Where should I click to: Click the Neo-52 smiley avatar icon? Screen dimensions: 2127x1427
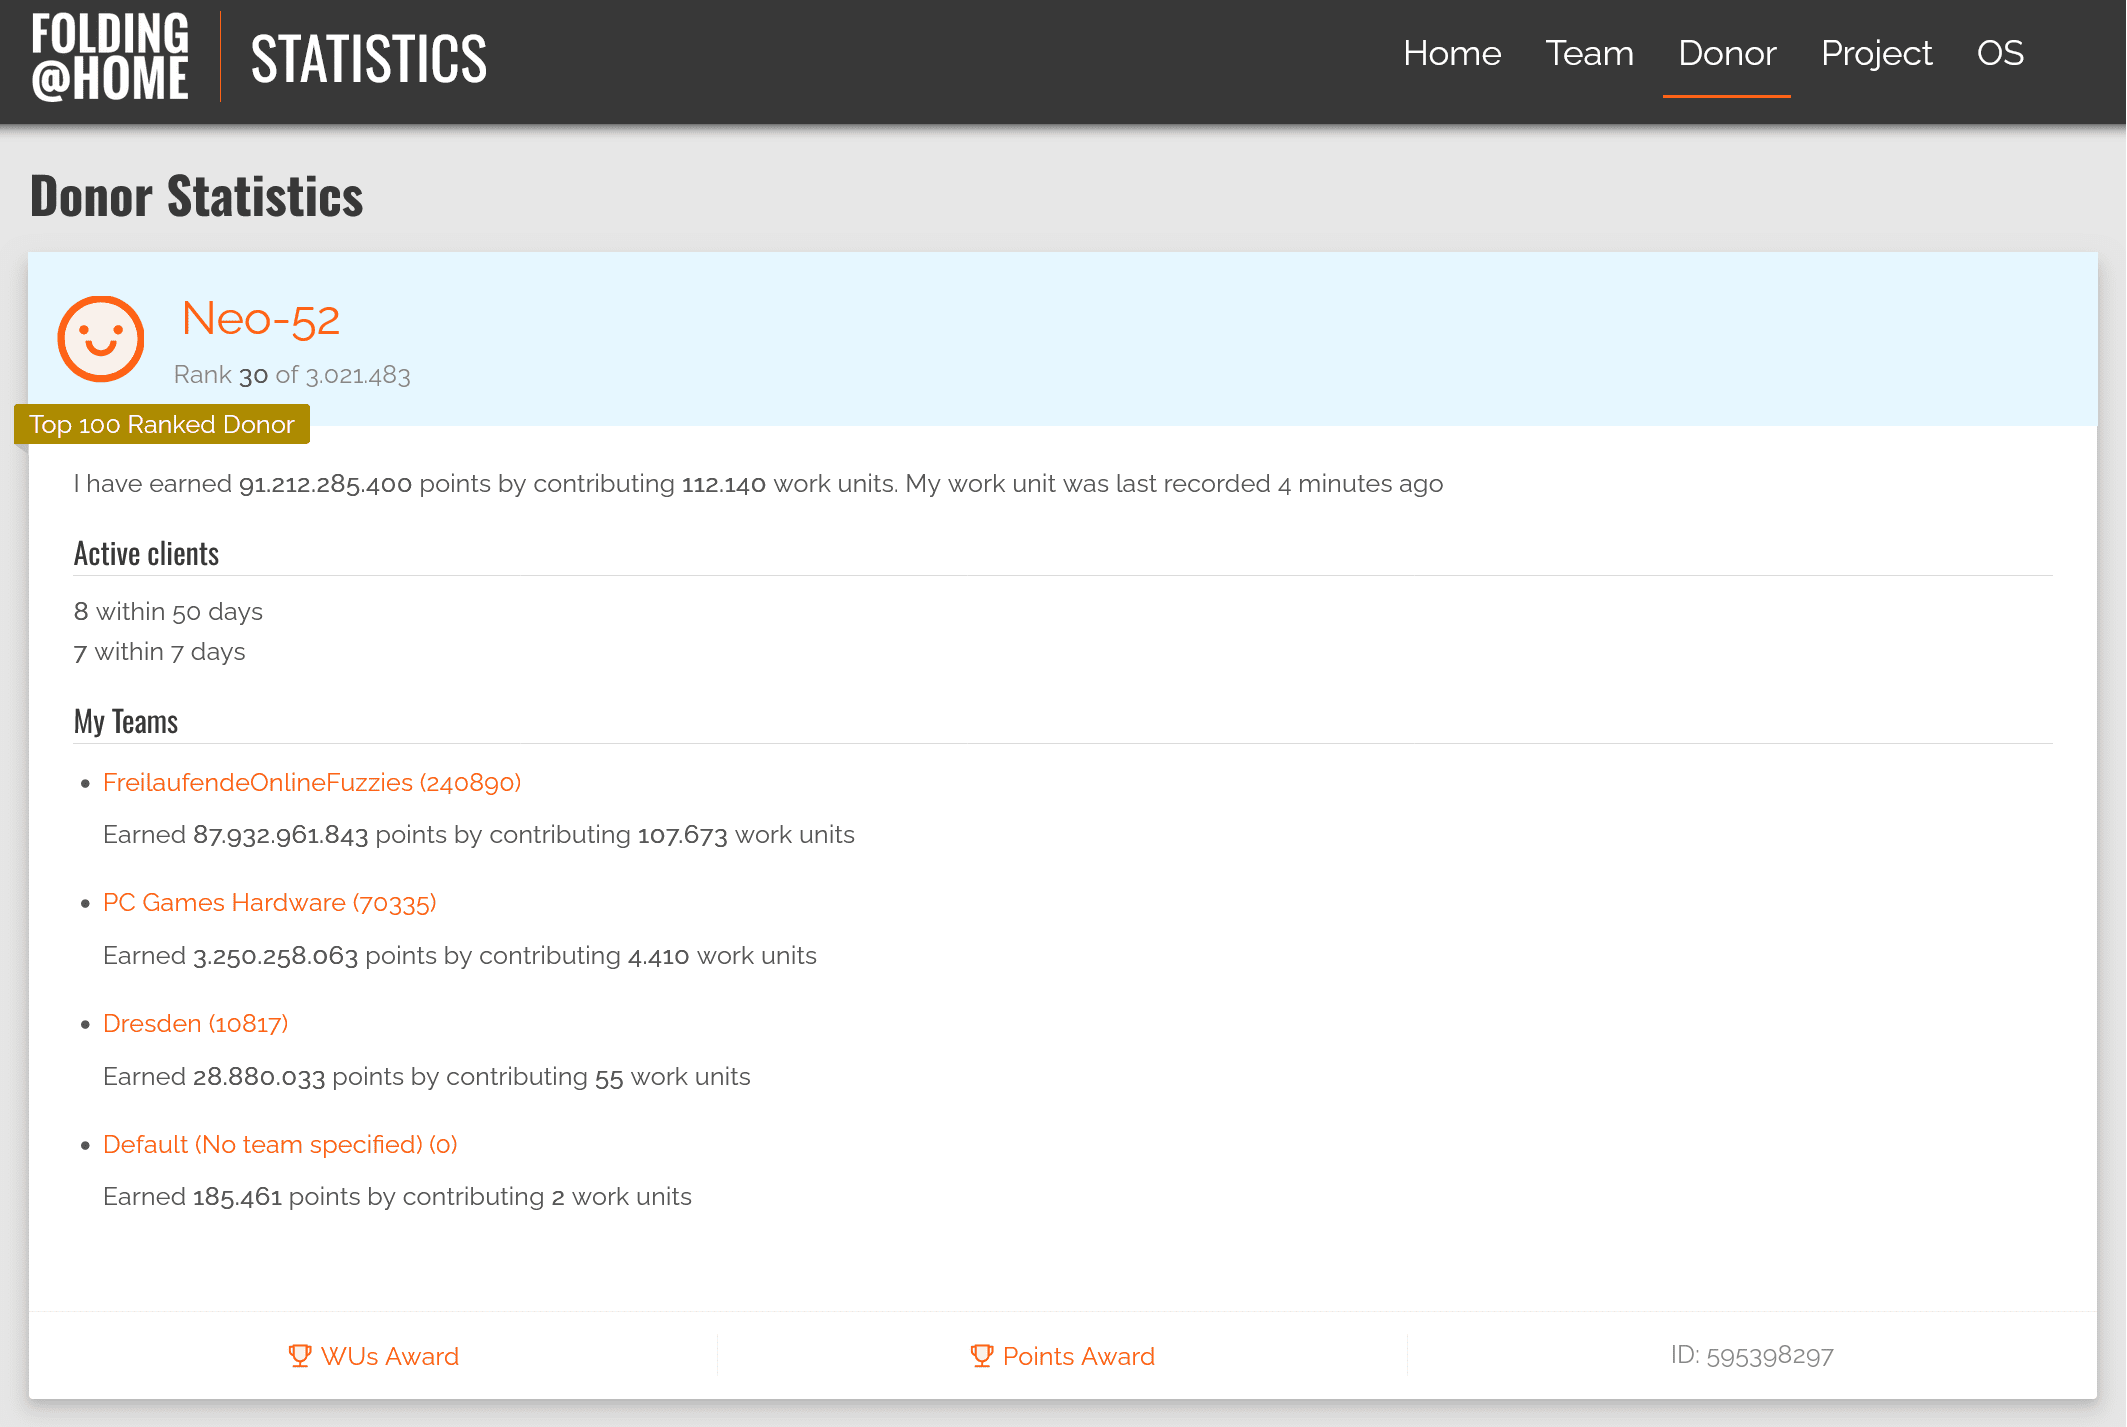tap(100, 339)
